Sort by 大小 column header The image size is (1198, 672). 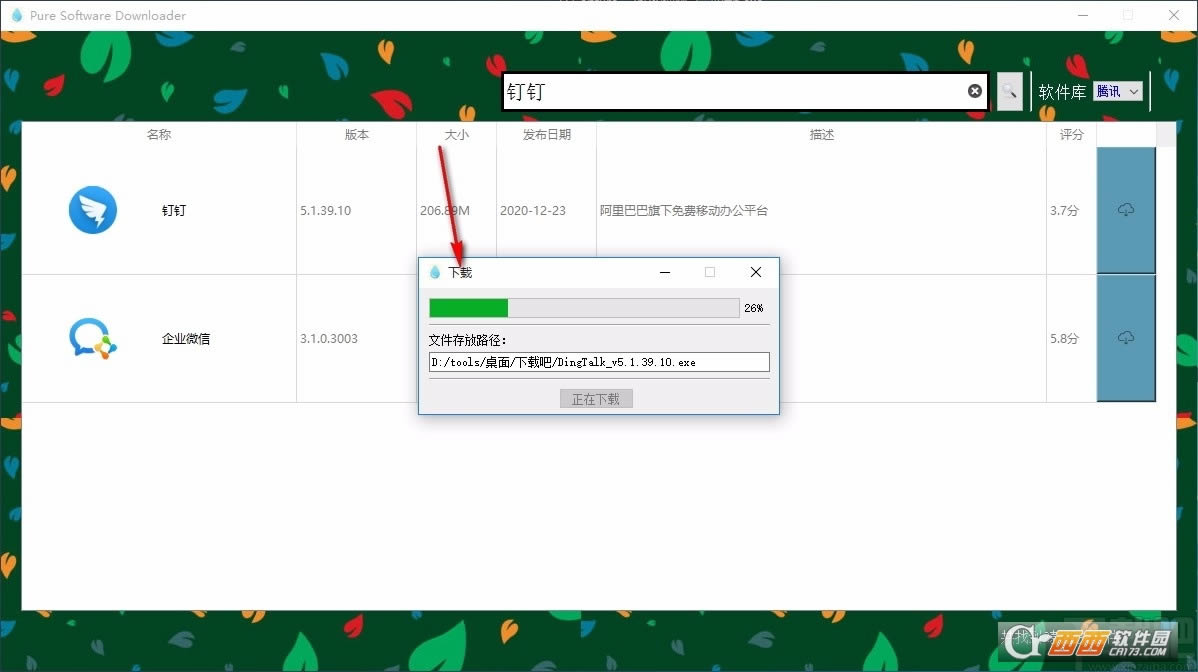456,134
